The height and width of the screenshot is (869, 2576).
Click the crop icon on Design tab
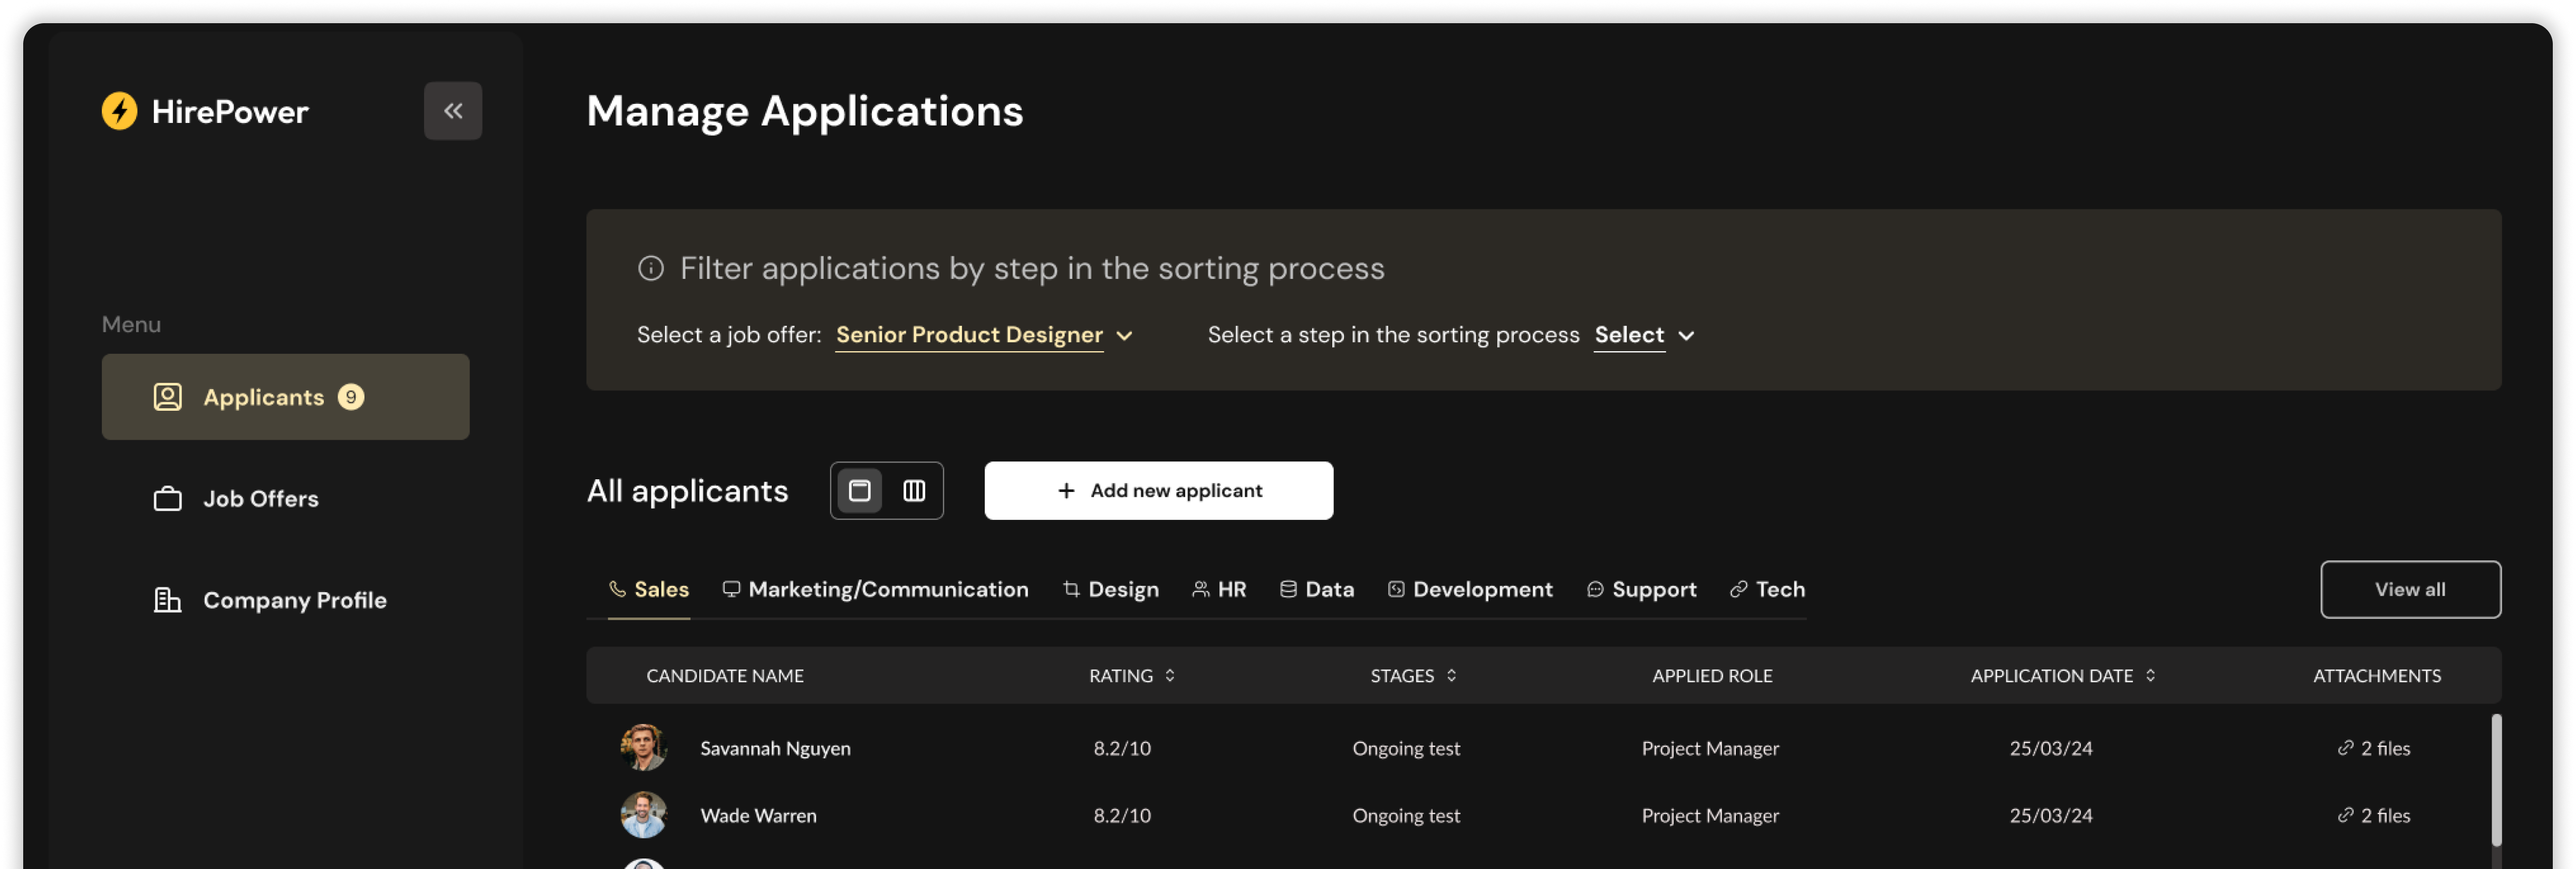tap(1071, 589)
